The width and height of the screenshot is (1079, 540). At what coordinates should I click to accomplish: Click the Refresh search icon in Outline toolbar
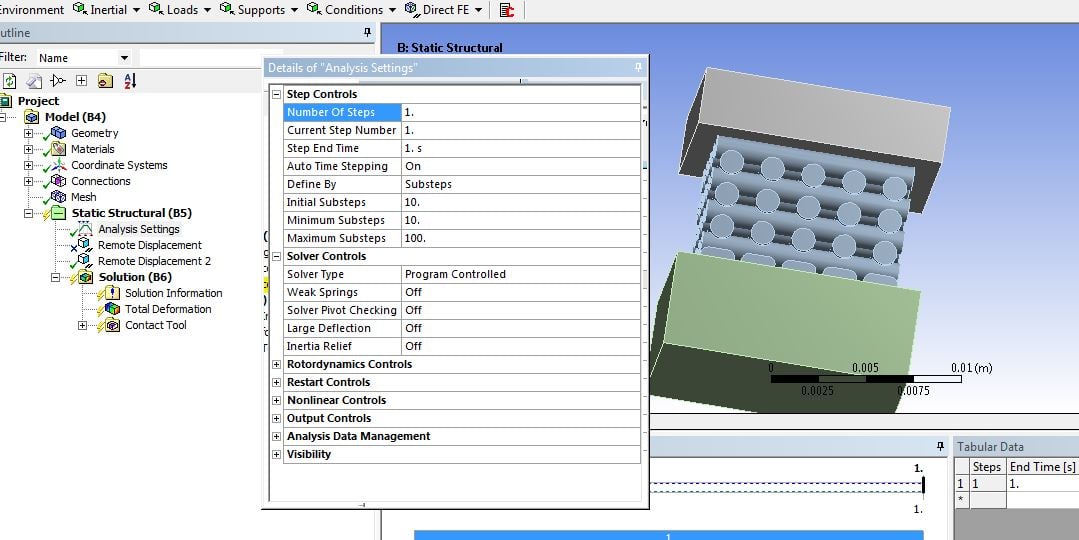[x=10, y=81]
